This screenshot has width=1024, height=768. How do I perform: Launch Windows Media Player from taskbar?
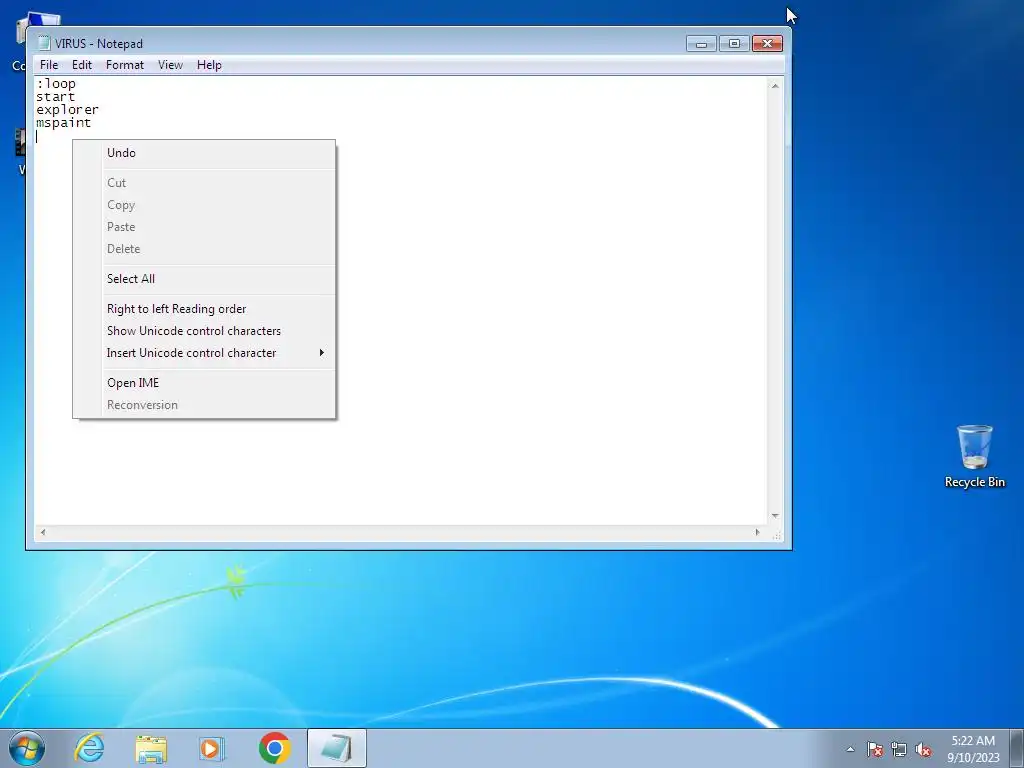click(x=211, y=748)
